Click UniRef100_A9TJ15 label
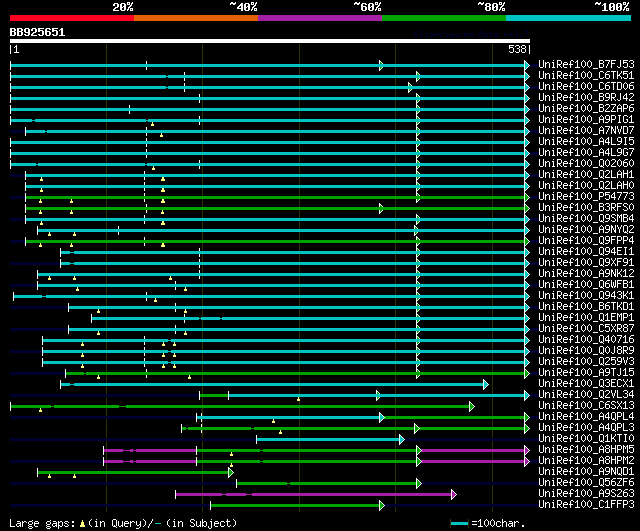 pyautogui.click(x=586, y=373)
